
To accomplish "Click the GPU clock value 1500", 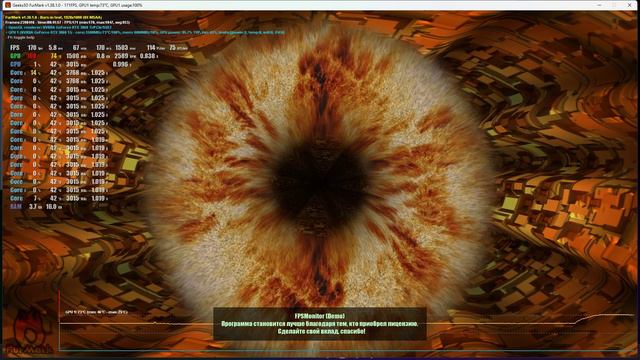I will coord(72,56).
